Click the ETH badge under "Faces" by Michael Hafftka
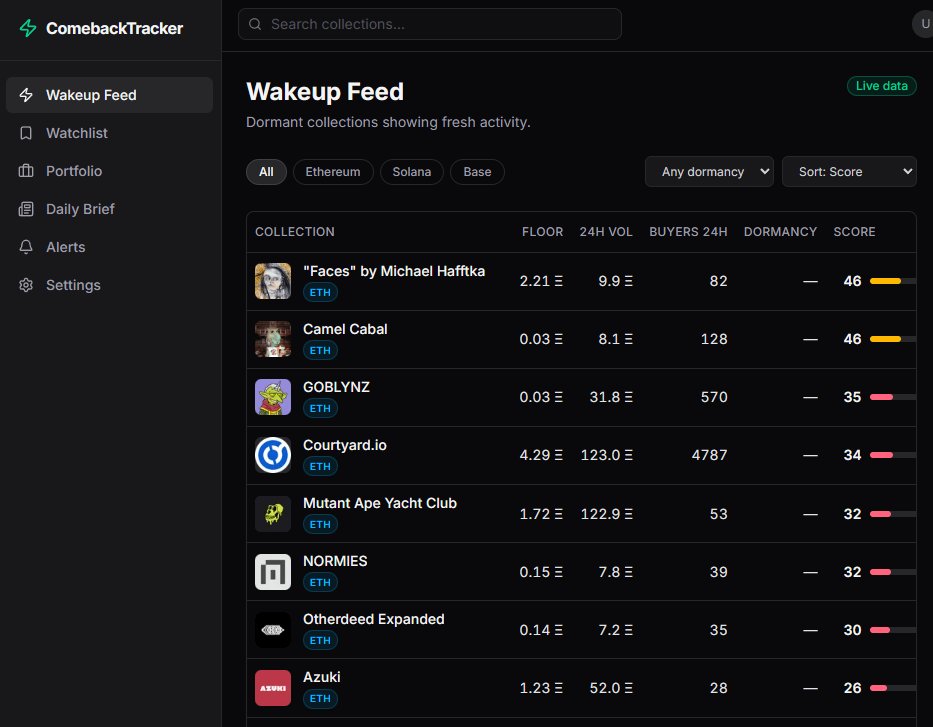Viewport: 933px width, 727px height. pos(320,292)
